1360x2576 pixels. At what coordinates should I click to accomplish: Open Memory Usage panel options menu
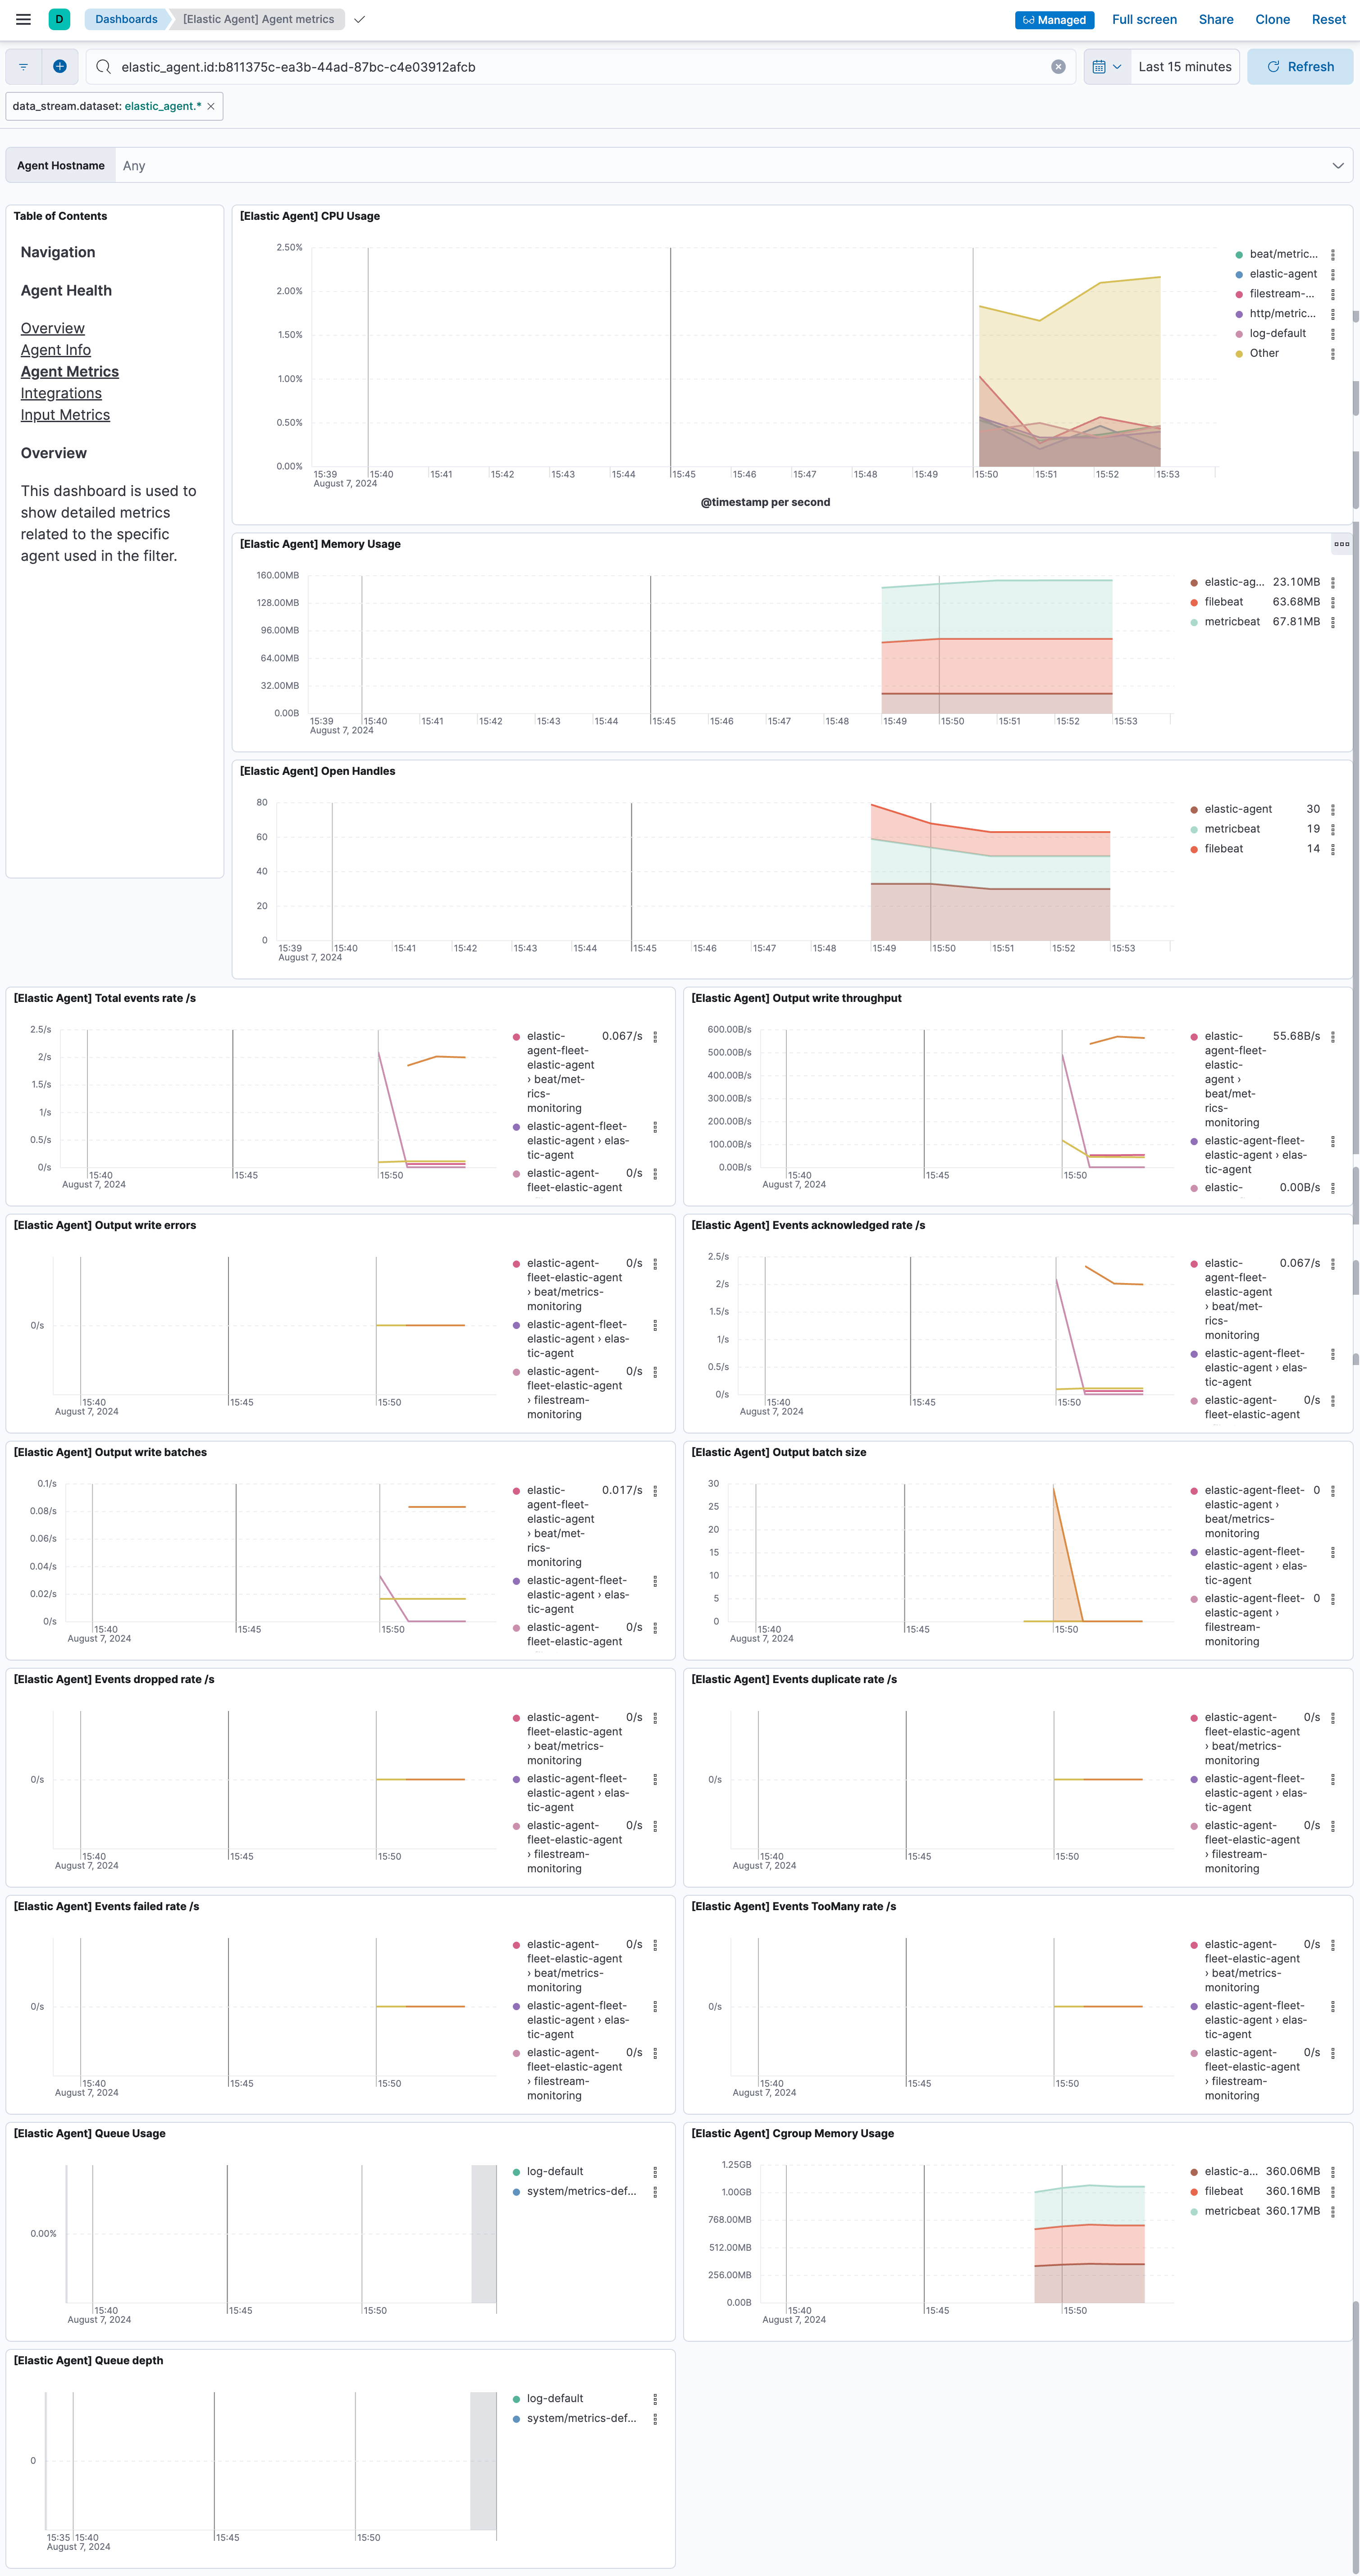pyautogui.click(x=1341, y=544)
